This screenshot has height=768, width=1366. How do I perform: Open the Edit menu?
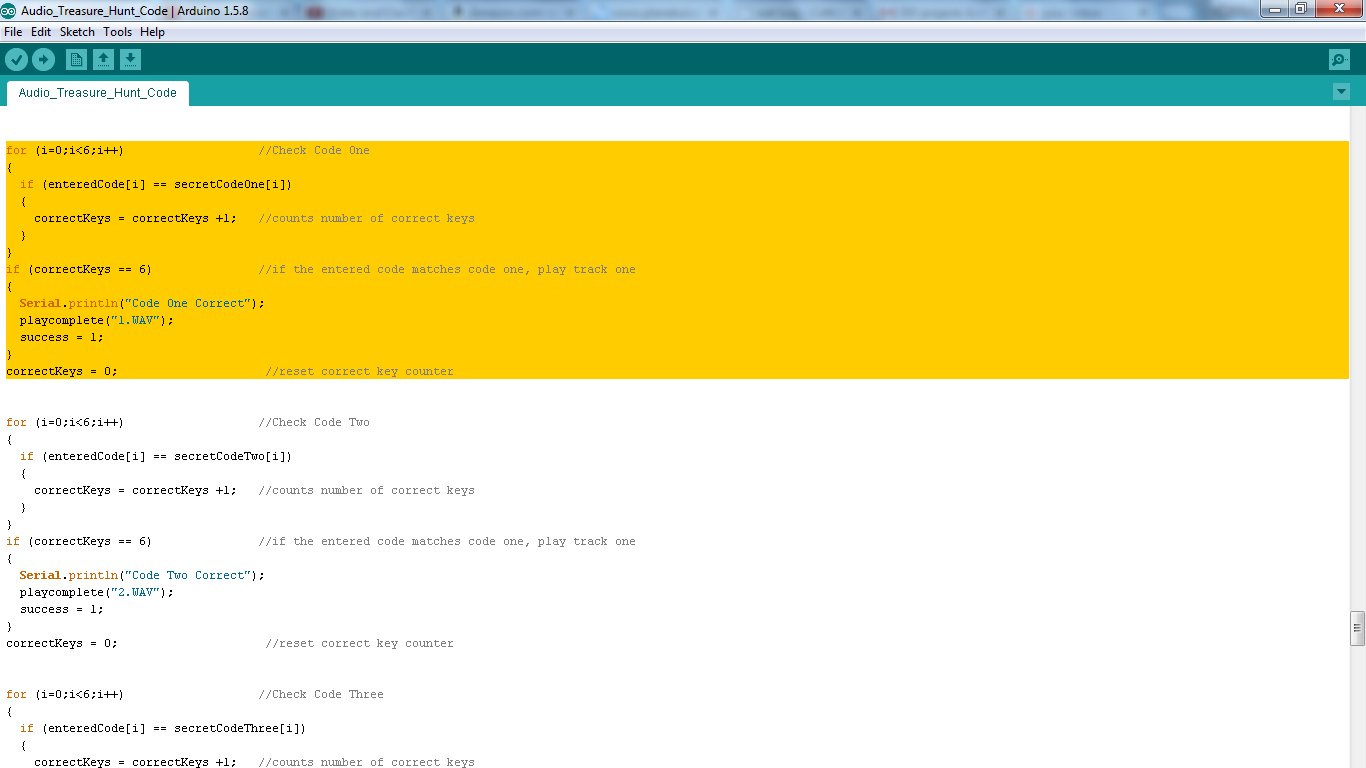tap(41, 32)
